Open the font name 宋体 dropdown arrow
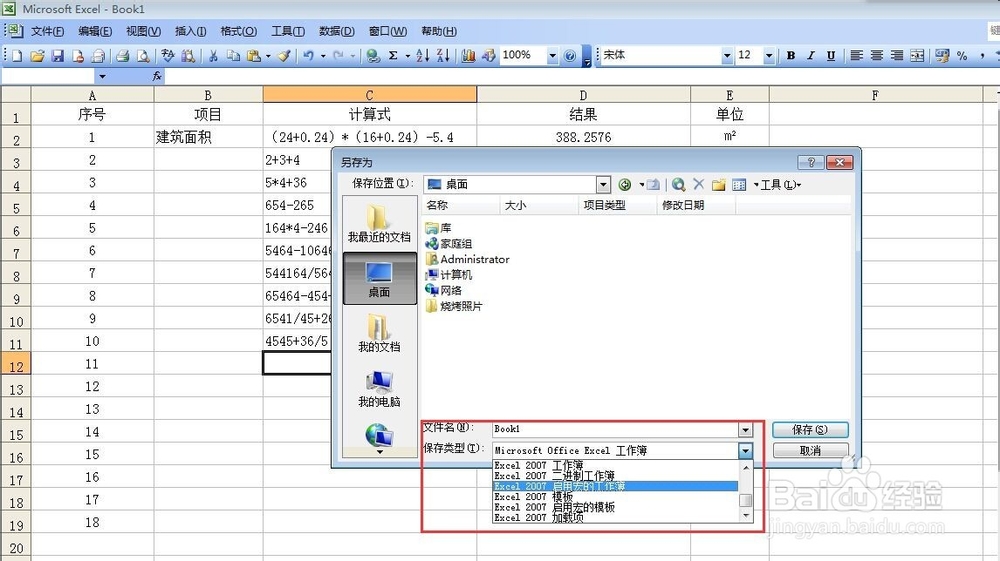The image size is (1000, 561). (x=726, y=56)
